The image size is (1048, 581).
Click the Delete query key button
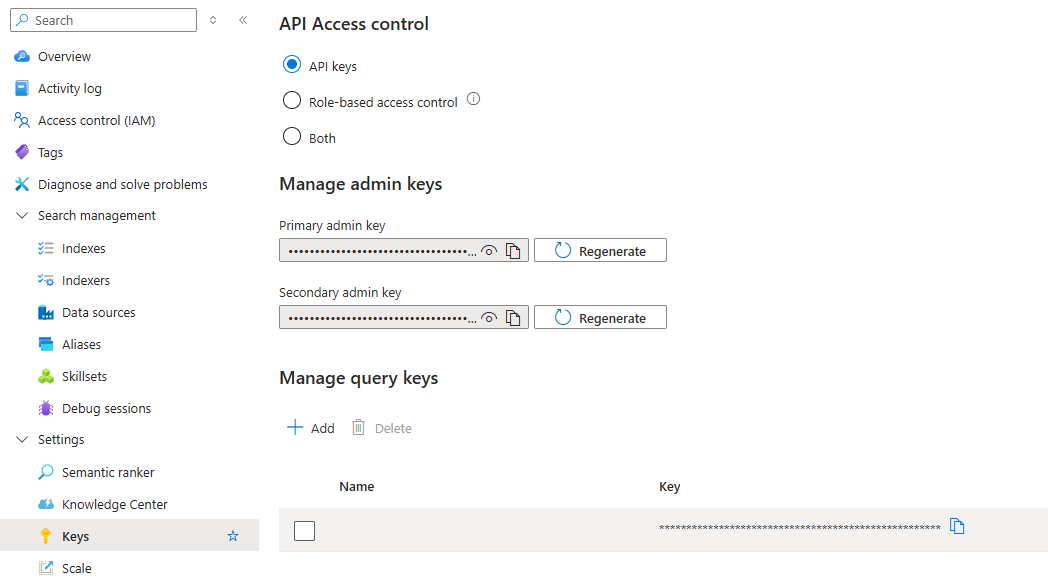pos(382,428)
